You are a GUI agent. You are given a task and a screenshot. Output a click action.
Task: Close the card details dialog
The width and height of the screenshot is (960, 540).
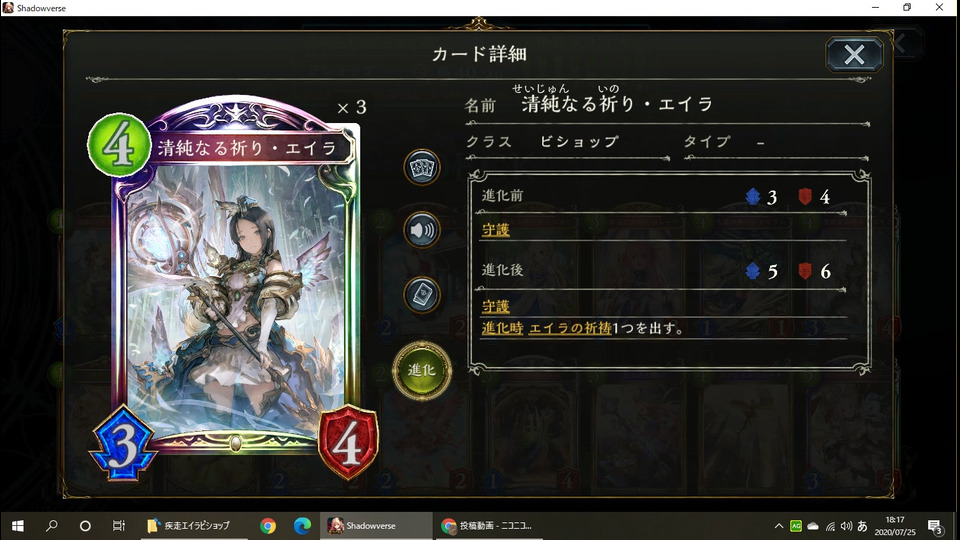point(854,55)
